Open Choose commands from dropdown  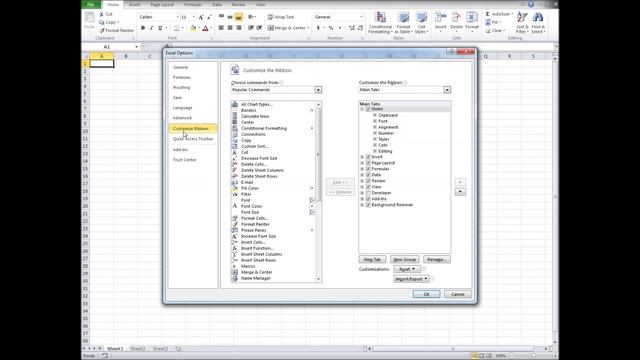click(318, 90)
